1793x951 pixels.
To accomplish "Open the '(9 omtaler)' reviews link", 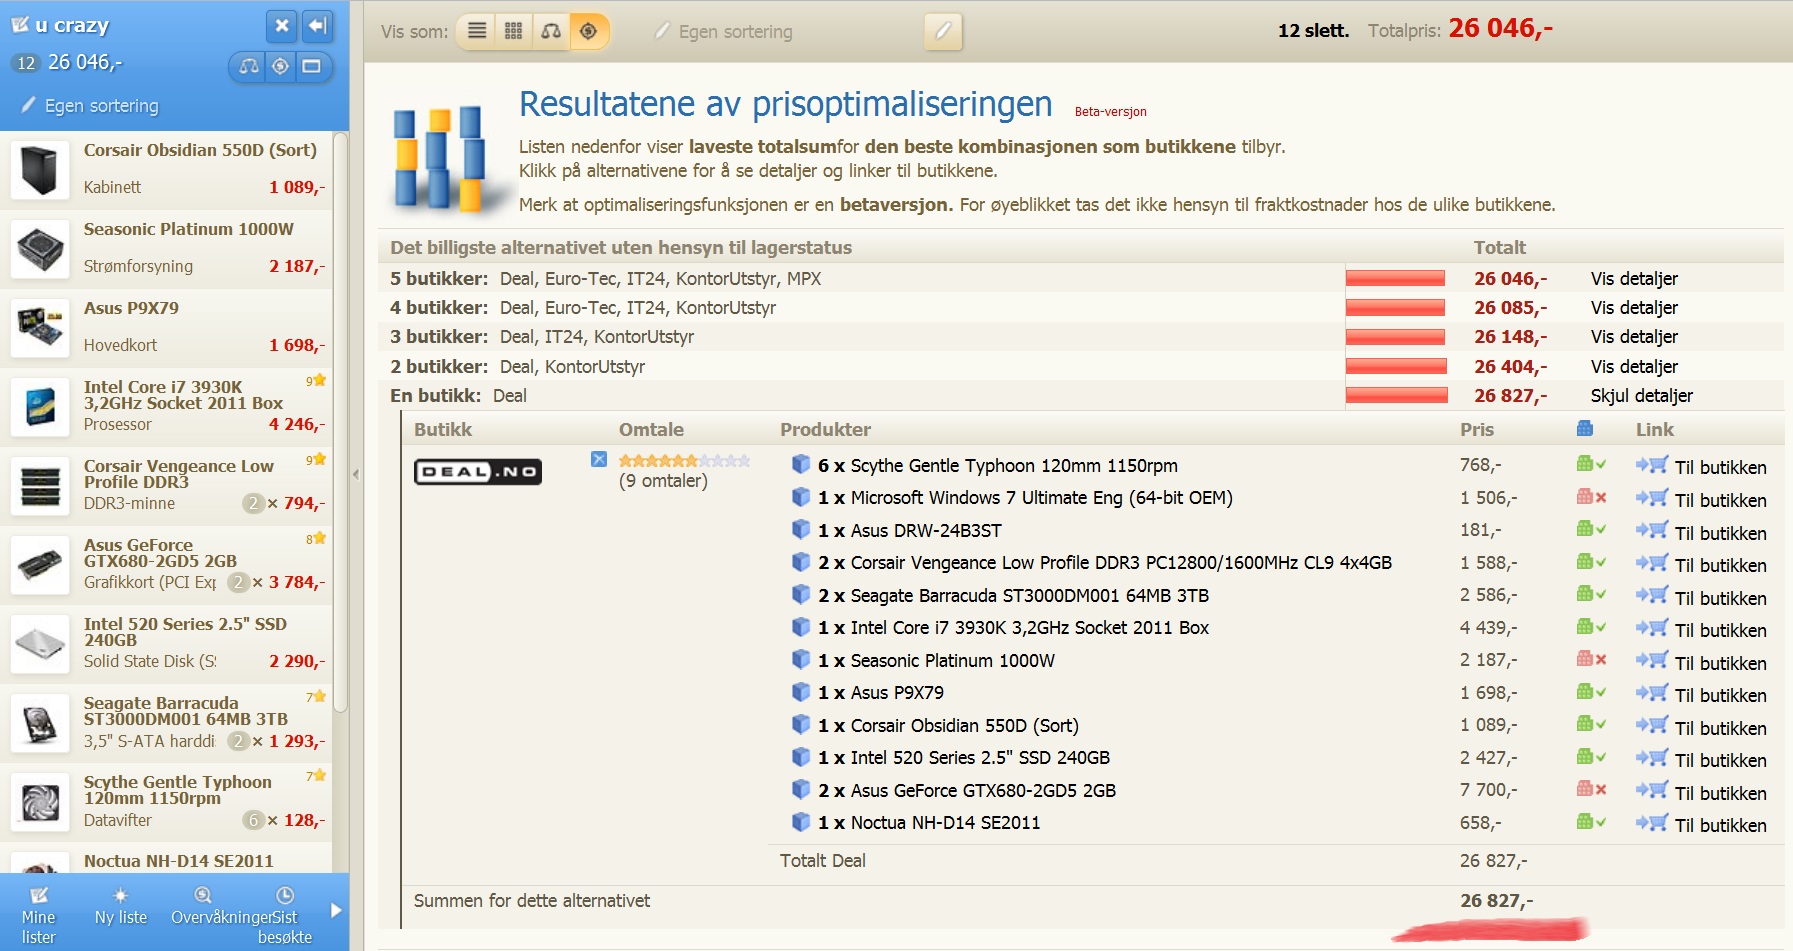I will [663, 481].
